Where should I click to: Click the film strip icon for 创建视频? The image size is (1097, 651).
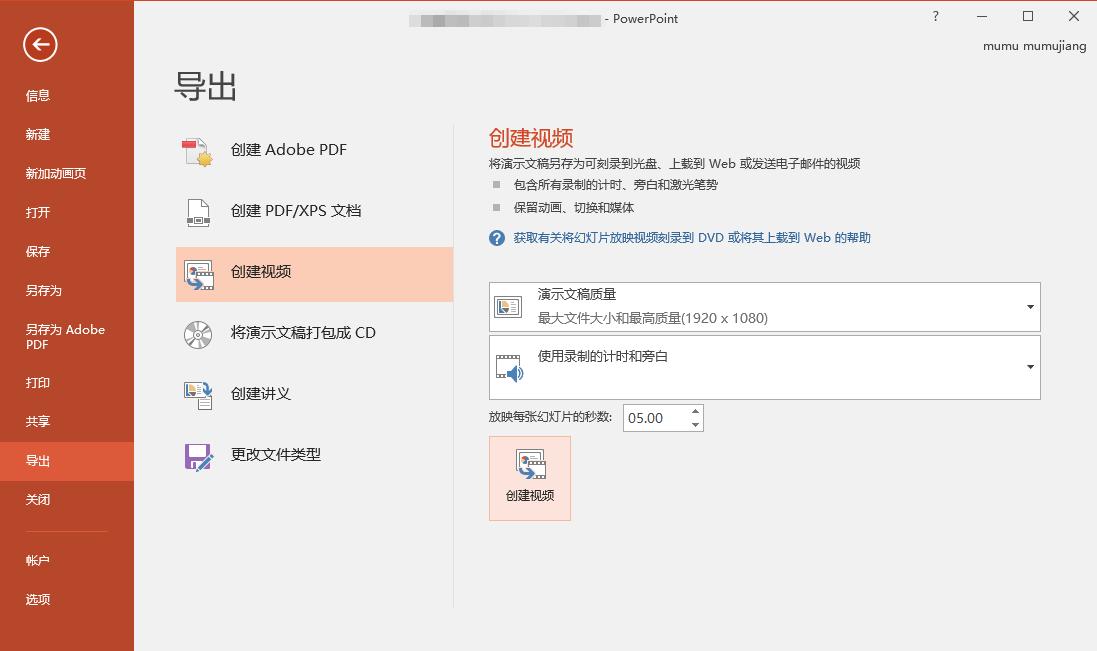click(x=199, y=272)
